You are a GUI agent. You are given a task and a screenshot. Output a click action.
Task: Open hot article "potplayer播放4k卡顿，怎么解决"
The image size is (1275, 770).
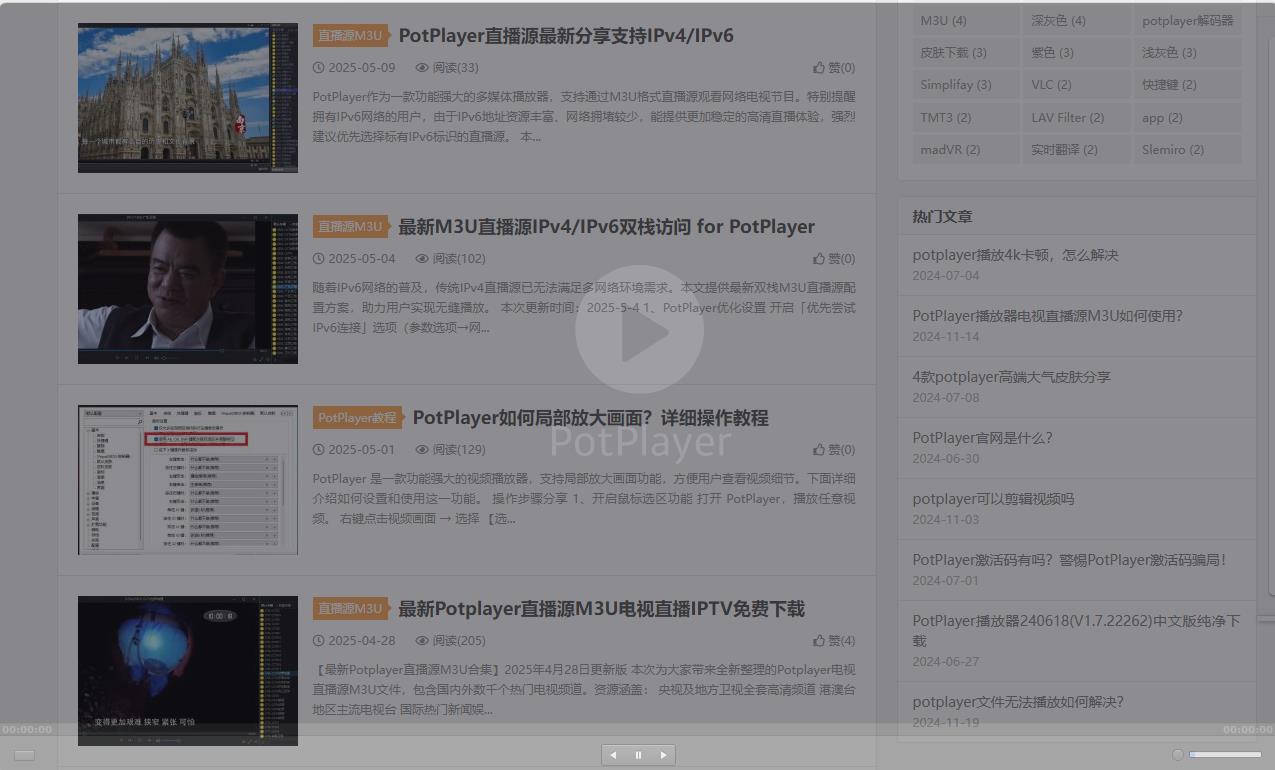click(x=1015, y=255)
